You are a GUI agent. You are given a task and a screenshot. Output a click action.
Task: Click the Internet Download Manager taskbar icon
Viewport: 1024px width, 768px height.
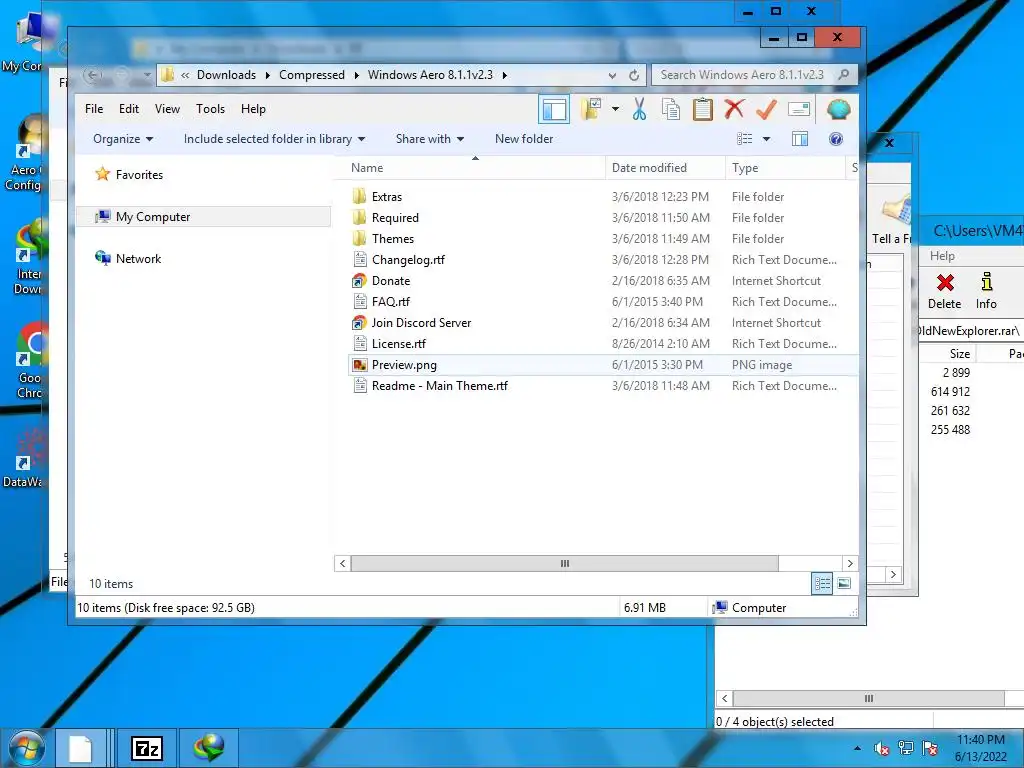(x=208, y=748)
